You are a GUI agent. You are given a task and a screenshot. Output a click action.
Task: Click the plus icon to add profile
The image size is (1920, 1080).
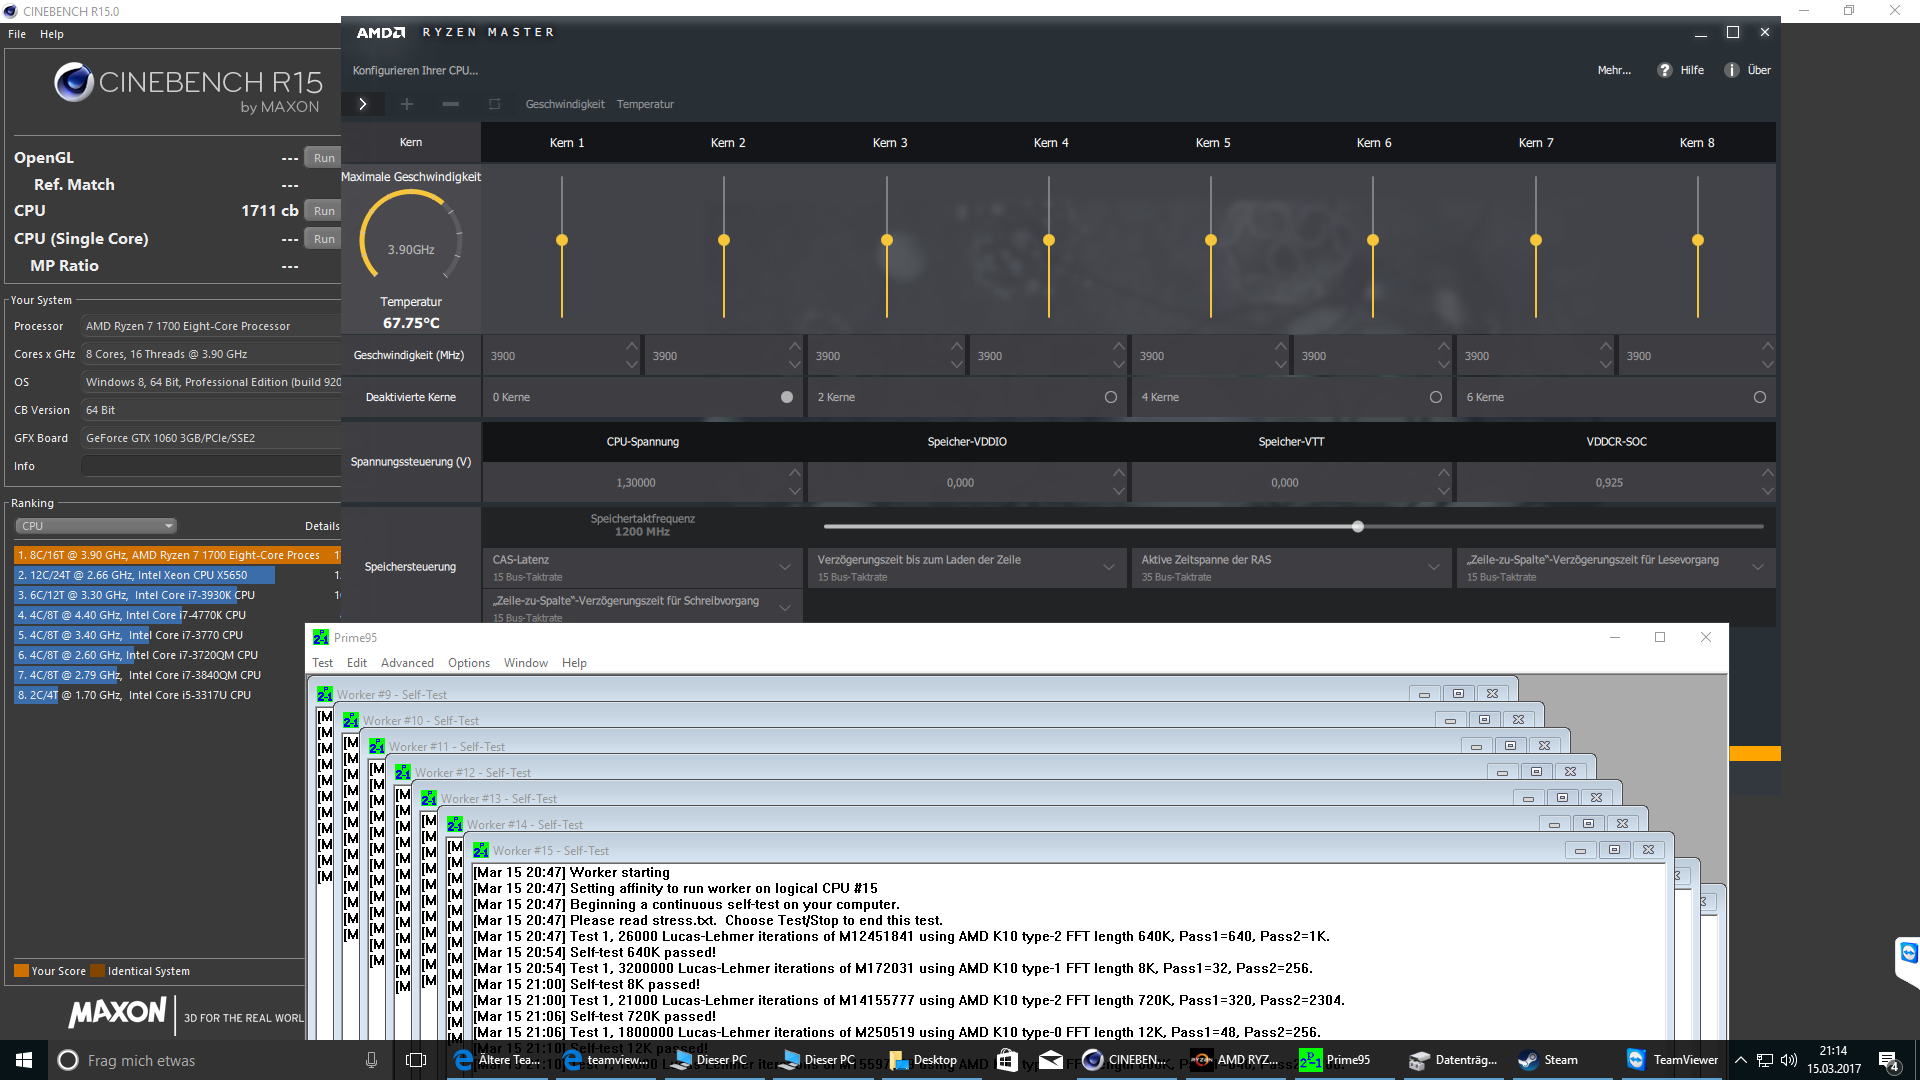coord(406,104)
